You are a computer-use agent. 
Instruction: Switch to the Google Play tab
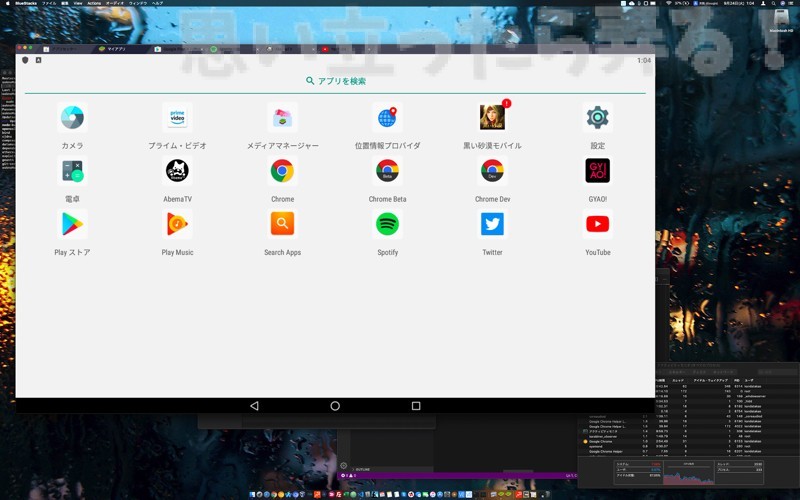(178, 49)
